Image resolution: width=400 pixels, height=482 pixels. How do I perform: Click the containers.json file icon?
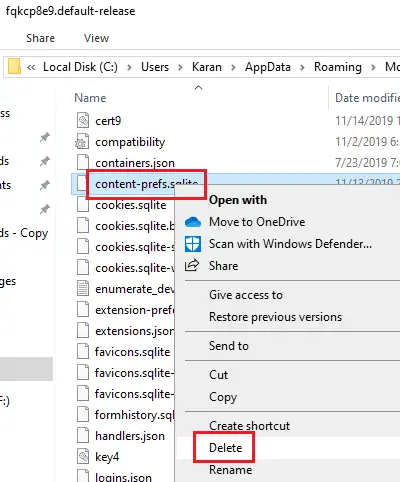point(83,162)
